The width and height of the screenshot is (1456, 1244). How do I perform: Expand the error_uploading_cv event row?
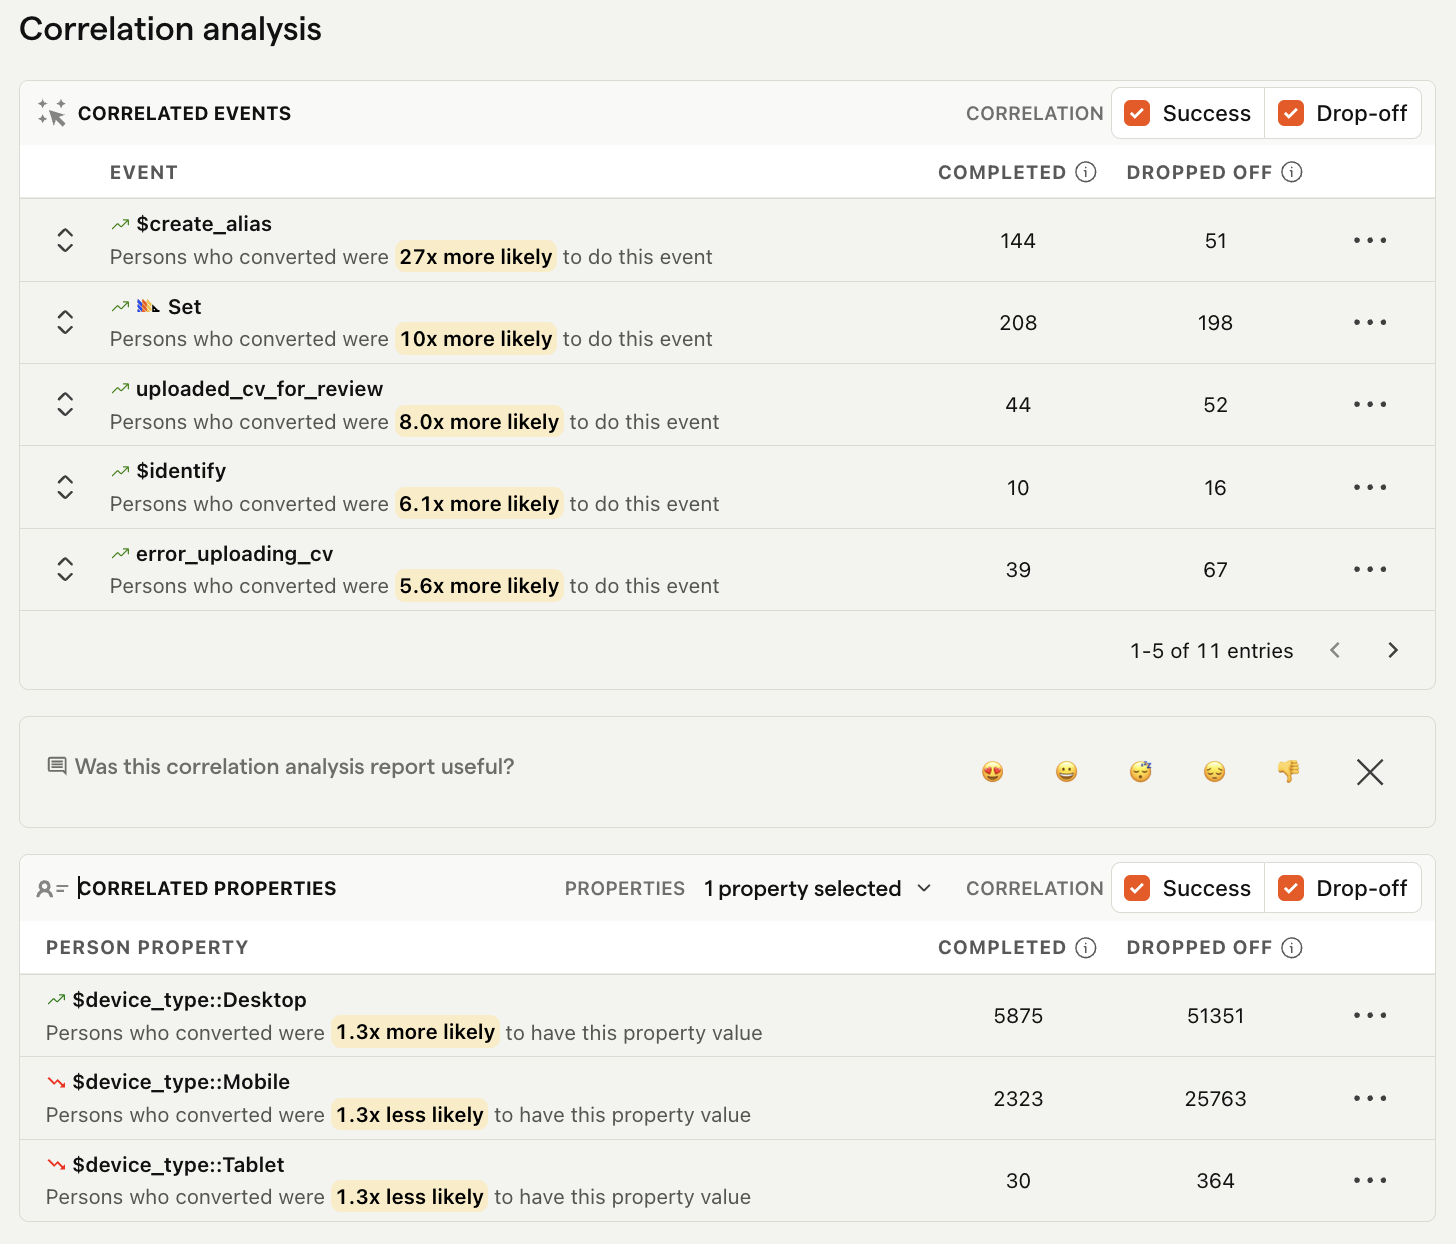65,569
